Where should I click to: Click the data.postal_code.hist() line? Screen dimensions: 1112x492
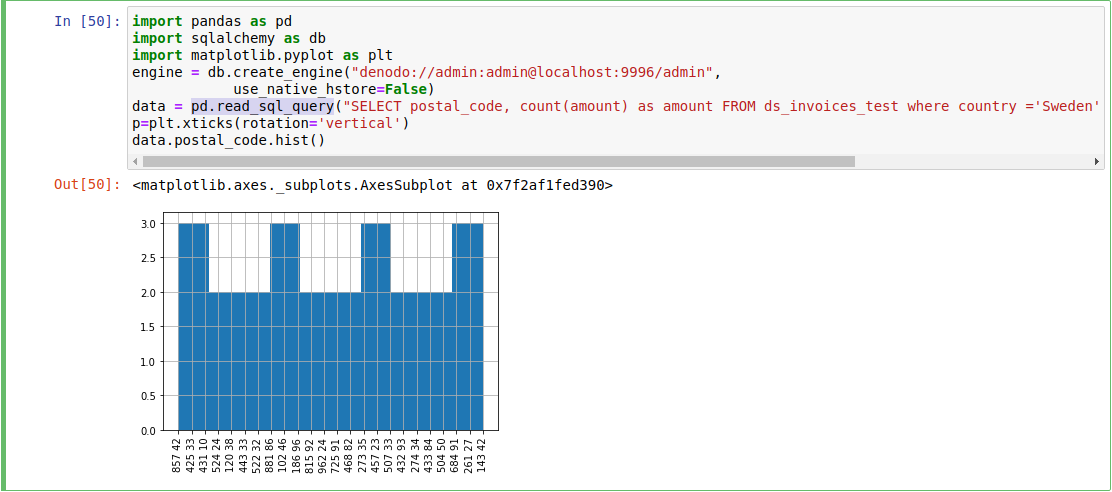coord(229,140)
